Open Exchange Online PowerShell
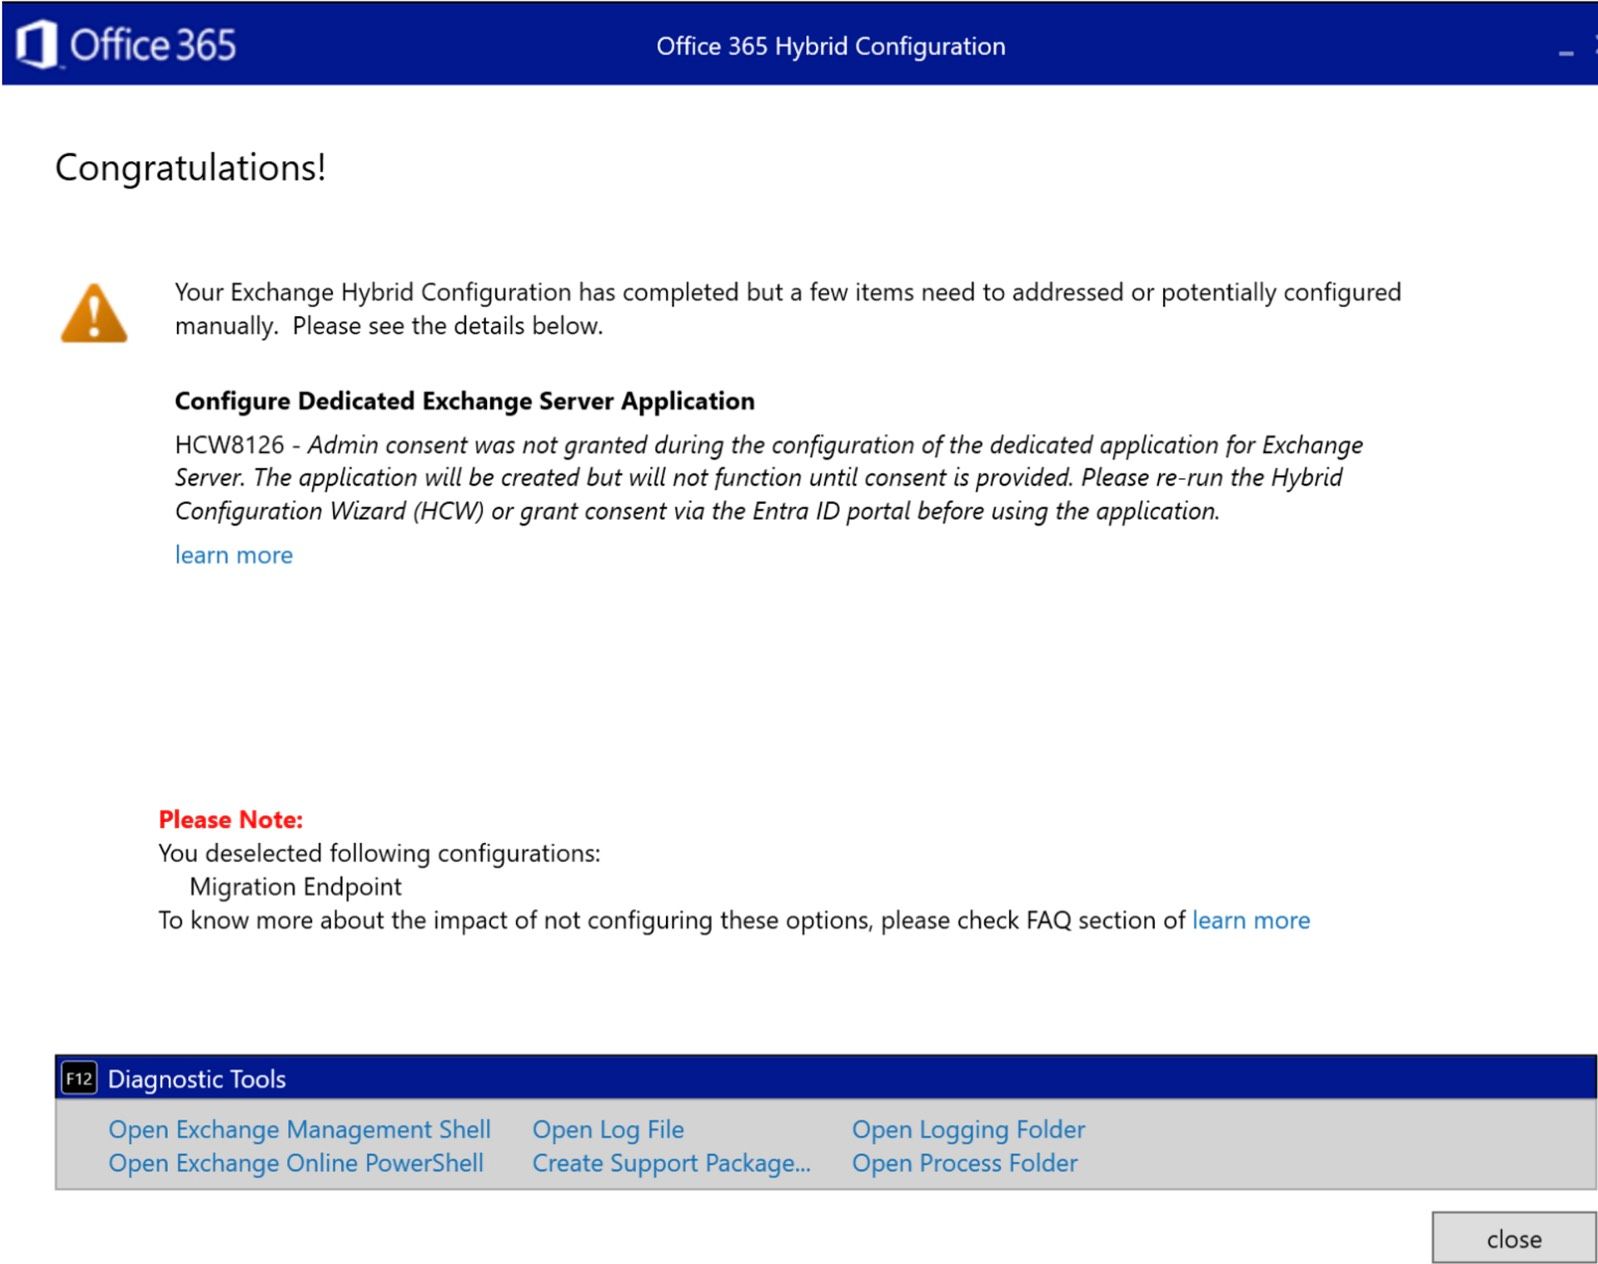This screenshot has height=1264, width=1598. tap(296, 1163)
